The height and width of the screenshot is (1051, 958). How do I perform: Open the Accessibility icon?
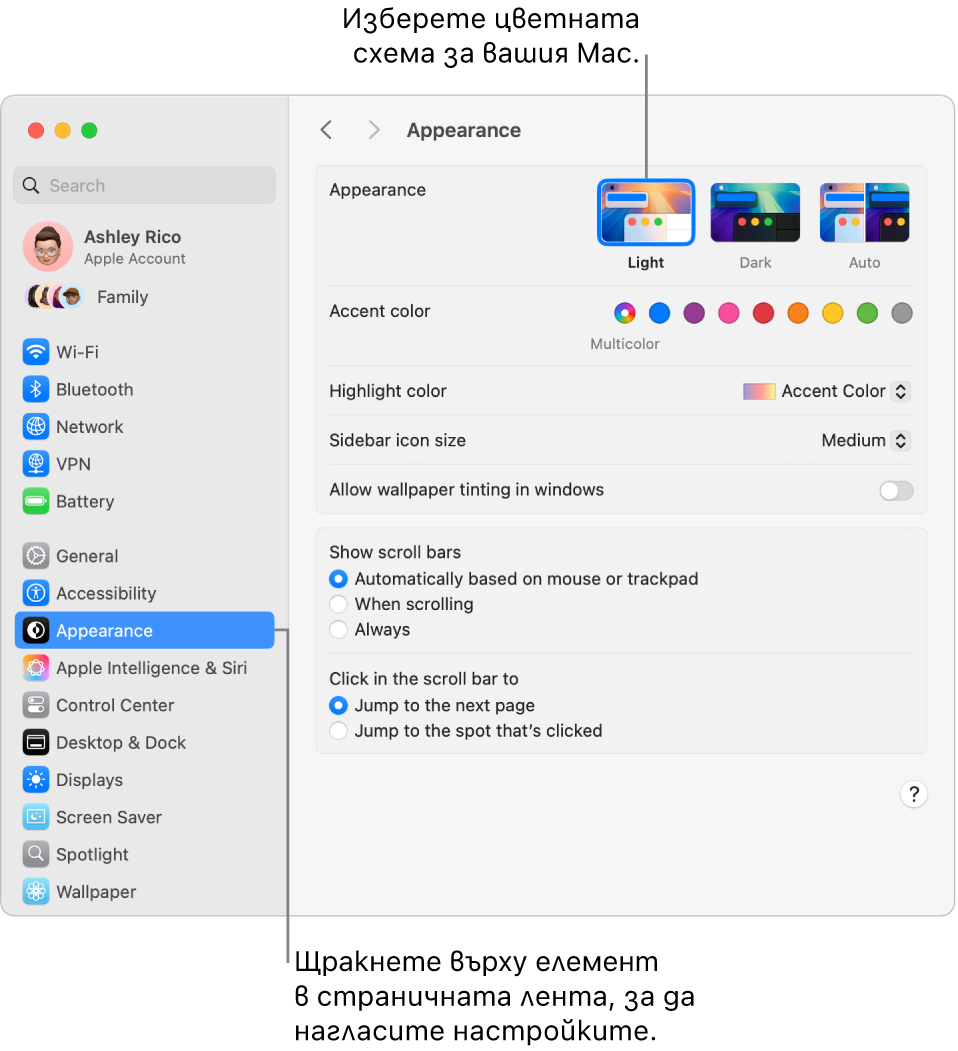pyautogui.click(x=36, y=593)
